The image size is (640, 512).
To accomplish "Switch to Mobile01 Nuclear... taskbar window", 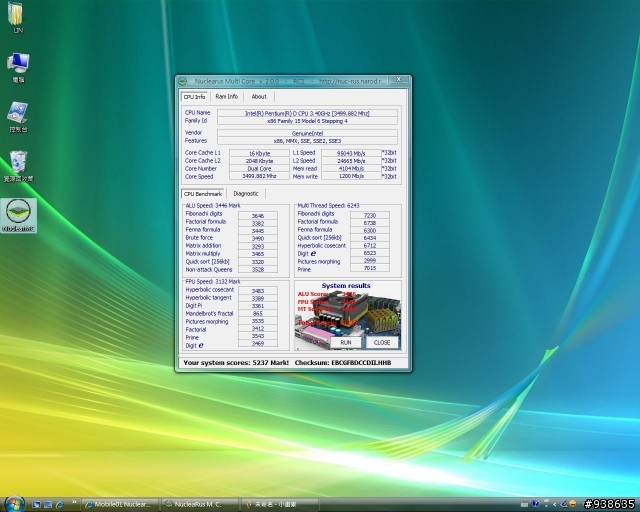I will click(x=120, y=505).
